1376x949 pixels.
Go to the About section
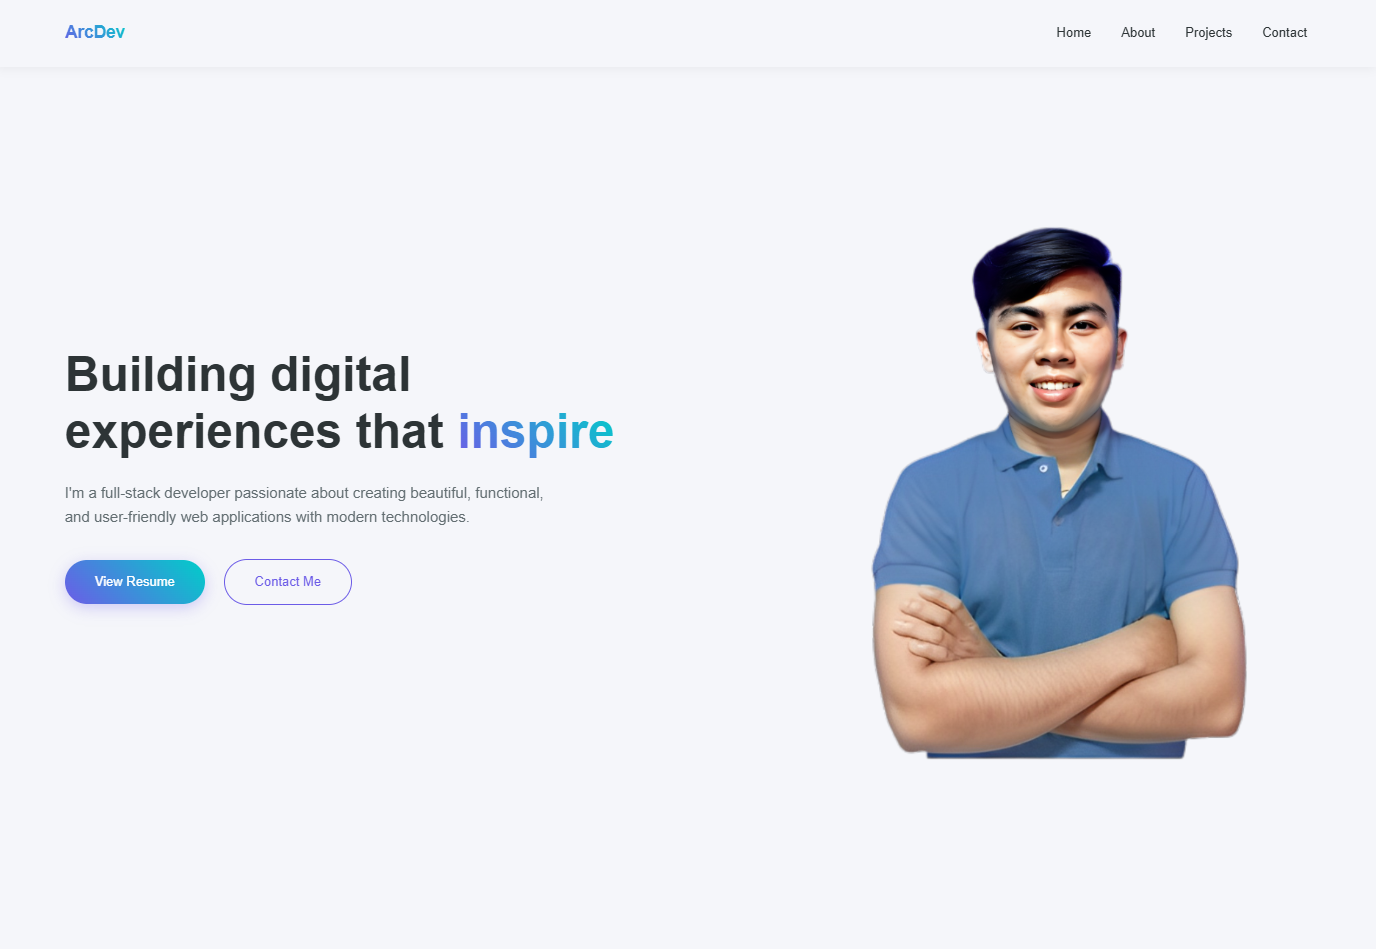pyautogui.click(x=1138, y=33)
